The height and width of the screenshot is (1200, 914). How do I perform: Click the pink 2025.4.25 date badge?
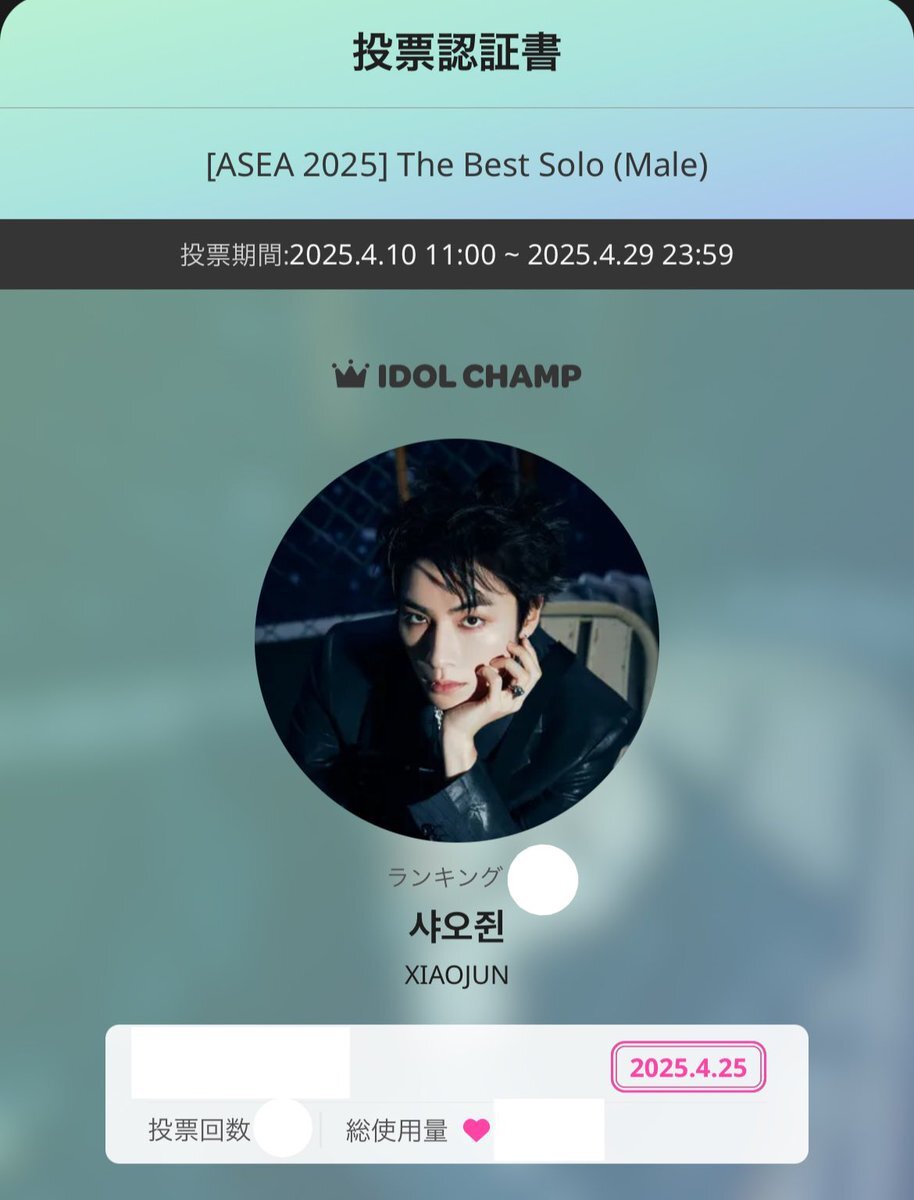coord(688,1068)
